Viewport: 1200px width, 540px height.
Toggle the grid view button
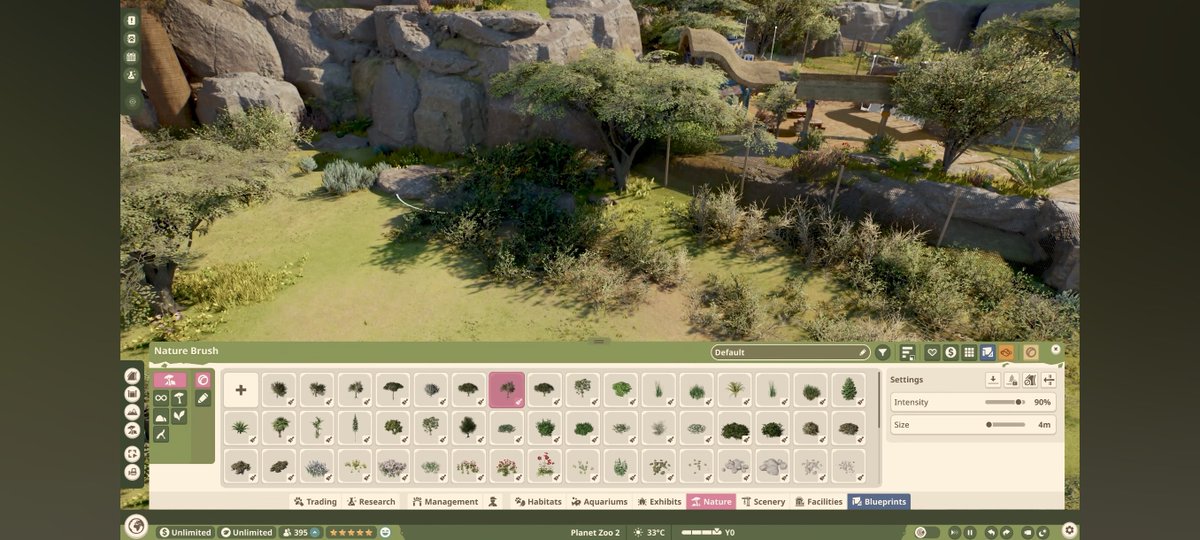pyautogui.click(x=969, y=352)
